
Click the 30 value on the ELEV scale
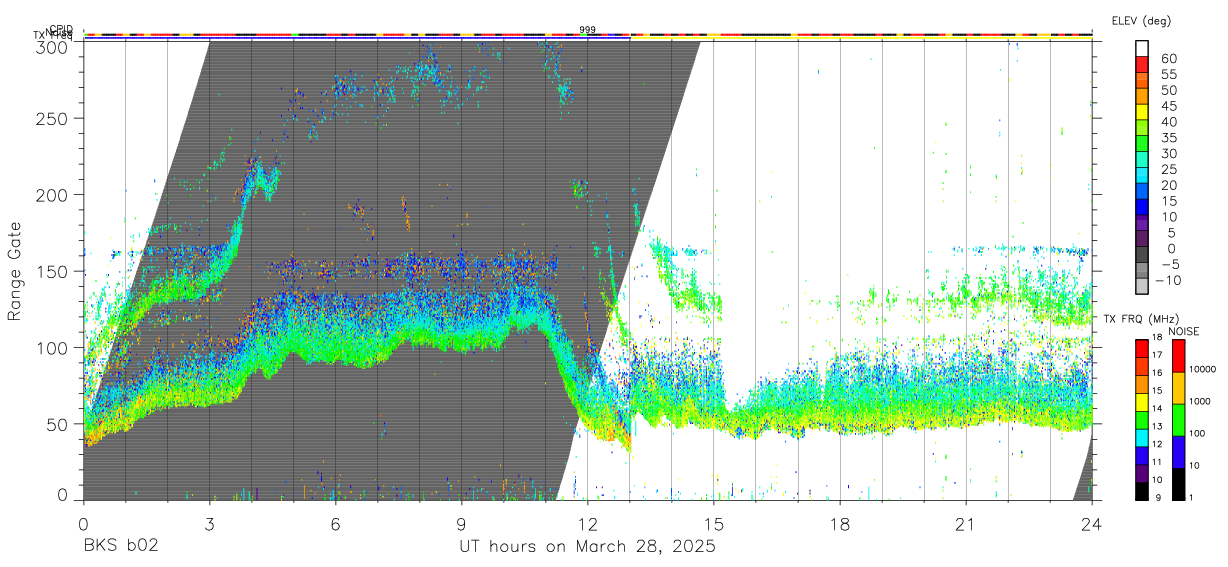coord(1169,153)
